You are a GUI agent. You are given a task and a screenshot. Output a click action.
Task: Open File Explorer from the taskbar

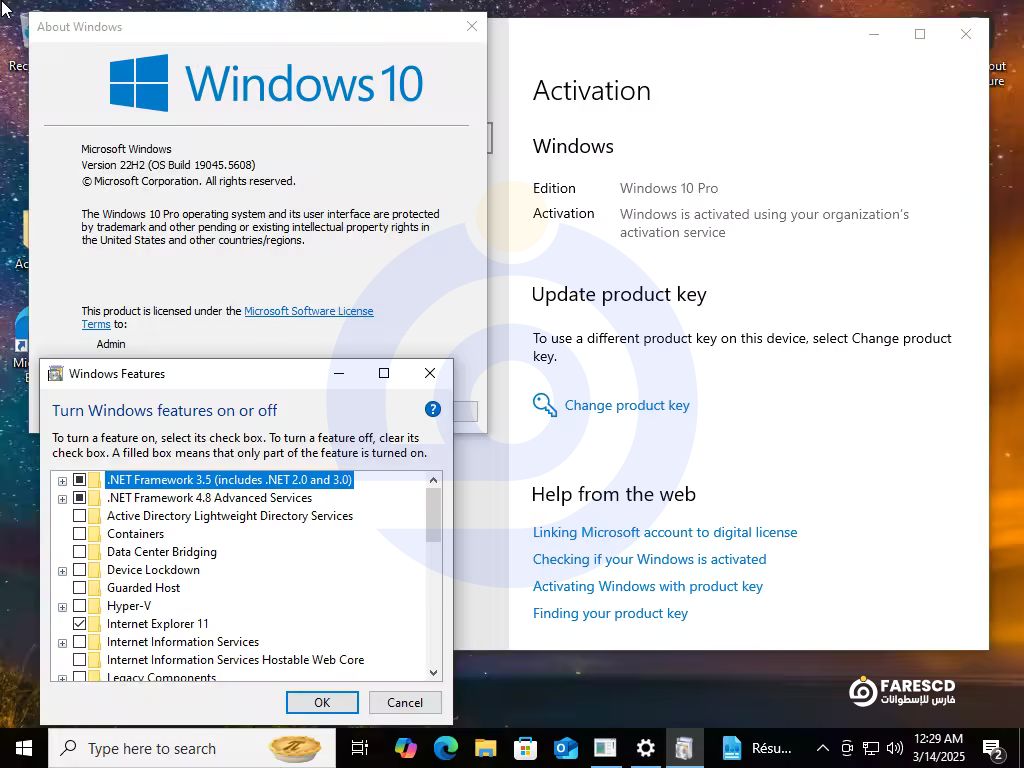[x=486, y=748]
